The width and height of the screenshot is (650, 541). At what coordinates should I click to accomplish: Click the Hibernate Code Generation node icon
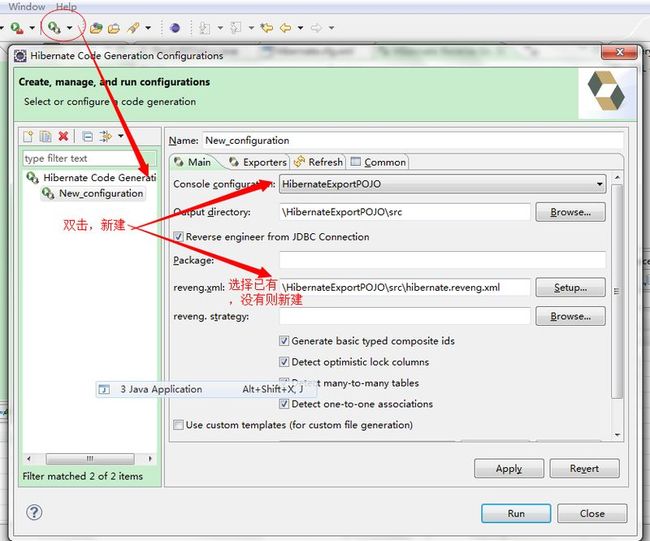[33, 177]
